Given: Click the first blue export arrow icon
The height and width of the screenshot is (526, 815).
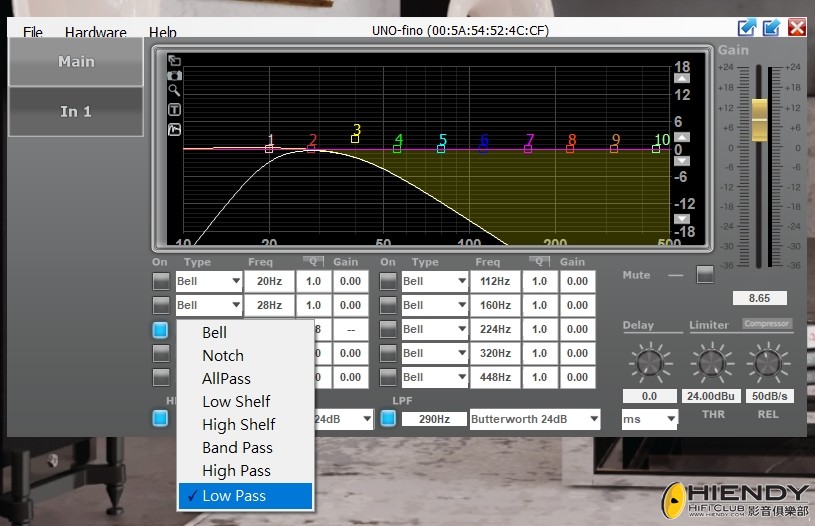Looking at the screenshot, I should (747, 27).
